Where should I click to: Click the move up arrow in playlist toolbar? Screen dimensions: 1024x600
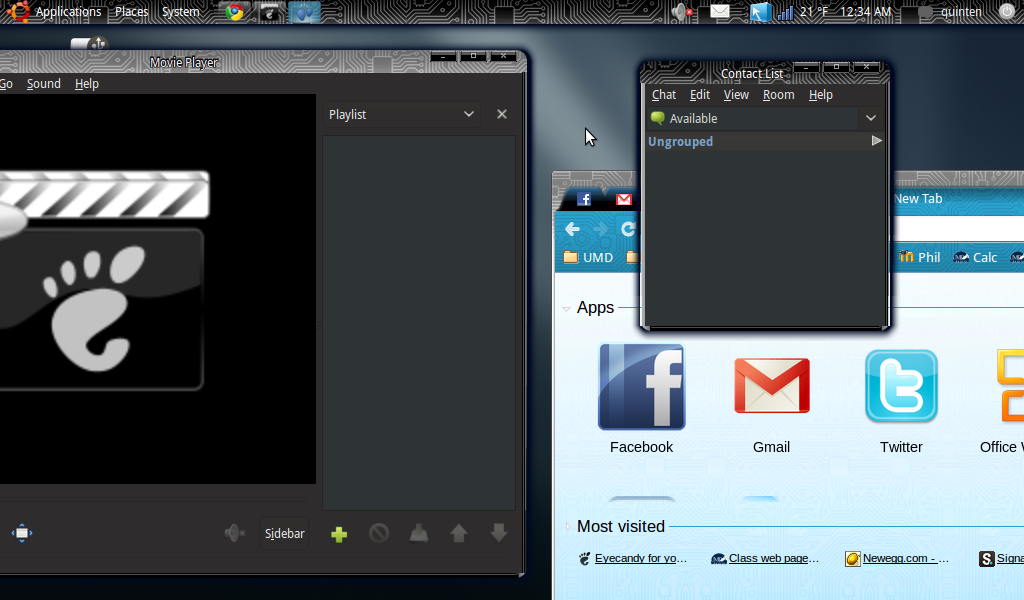[x=459, y=533]
